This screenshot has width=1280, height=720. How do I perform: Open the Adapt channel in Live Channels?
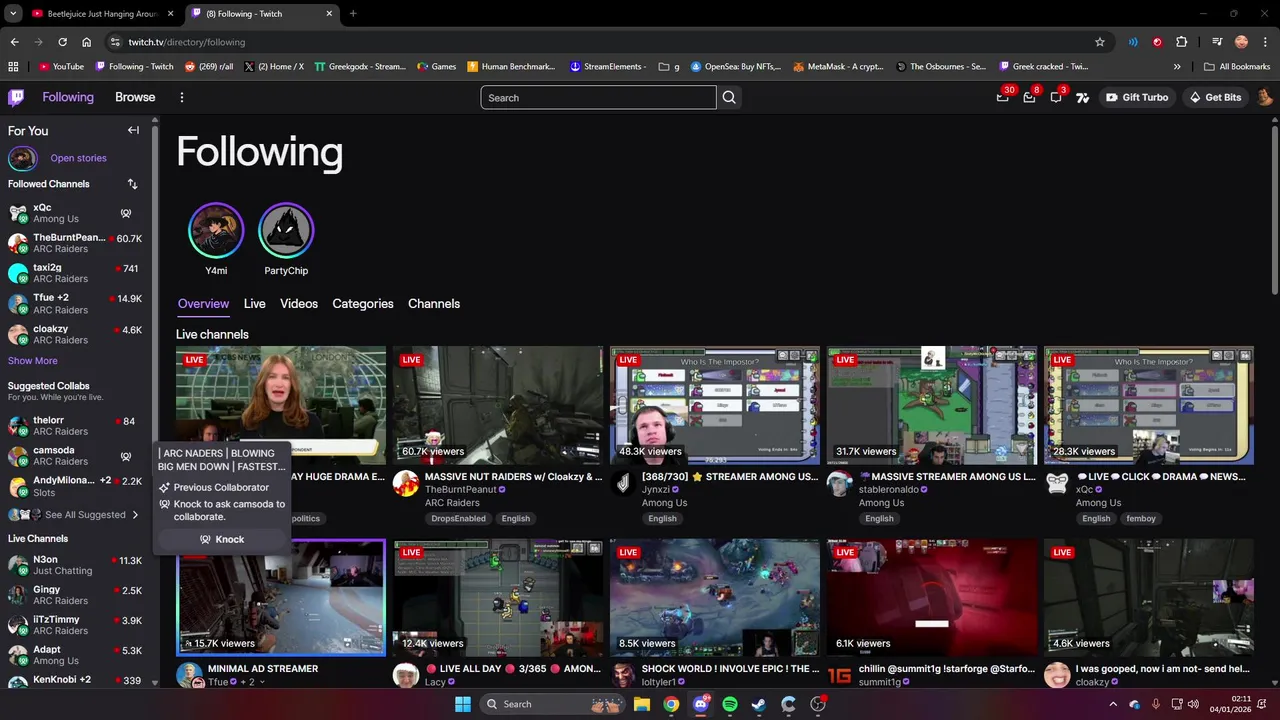coord(75,655)
